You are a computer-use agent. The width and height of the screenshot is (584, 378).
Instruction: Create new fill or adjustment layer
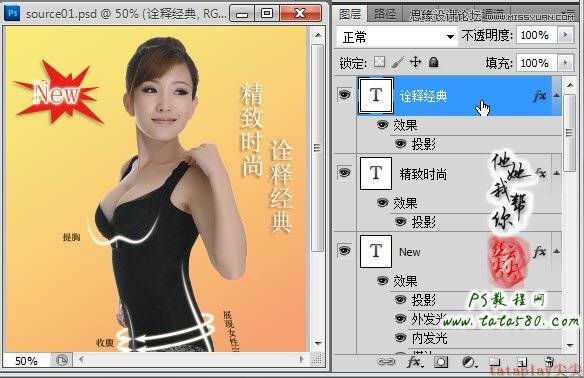[x=469, y=362]
